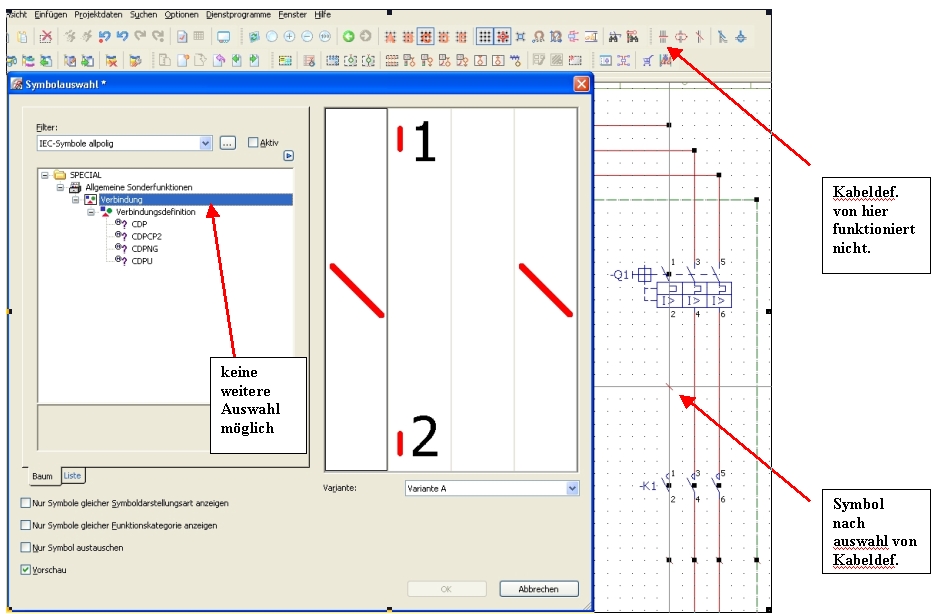The image size is (936, 614).
Task: Open the Projektdaten menu
Action: pos(98,14)
